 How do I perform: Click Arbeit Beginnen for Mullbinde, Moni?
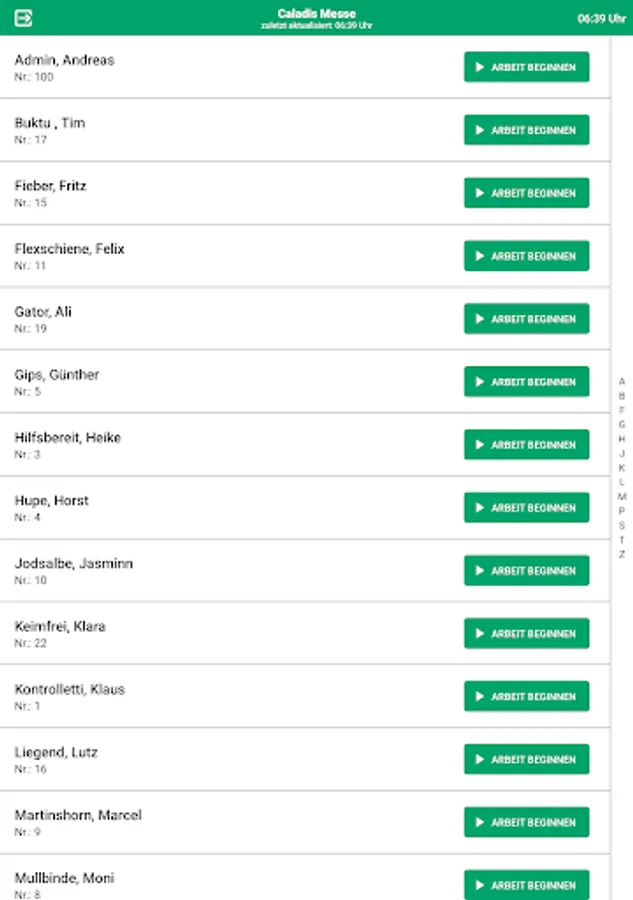[x=526, y=885]
